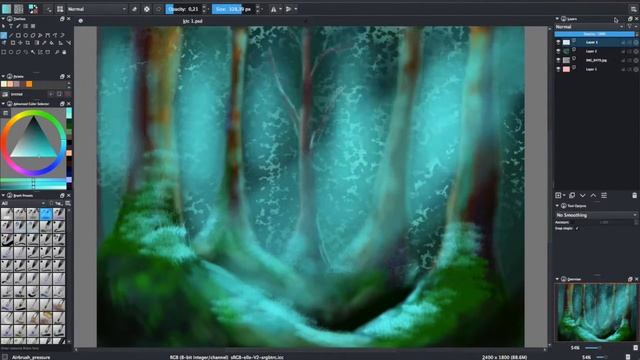Open the No Smoothing dropdown
Viewport: 640px width, 360px height.
click(596, 215)
